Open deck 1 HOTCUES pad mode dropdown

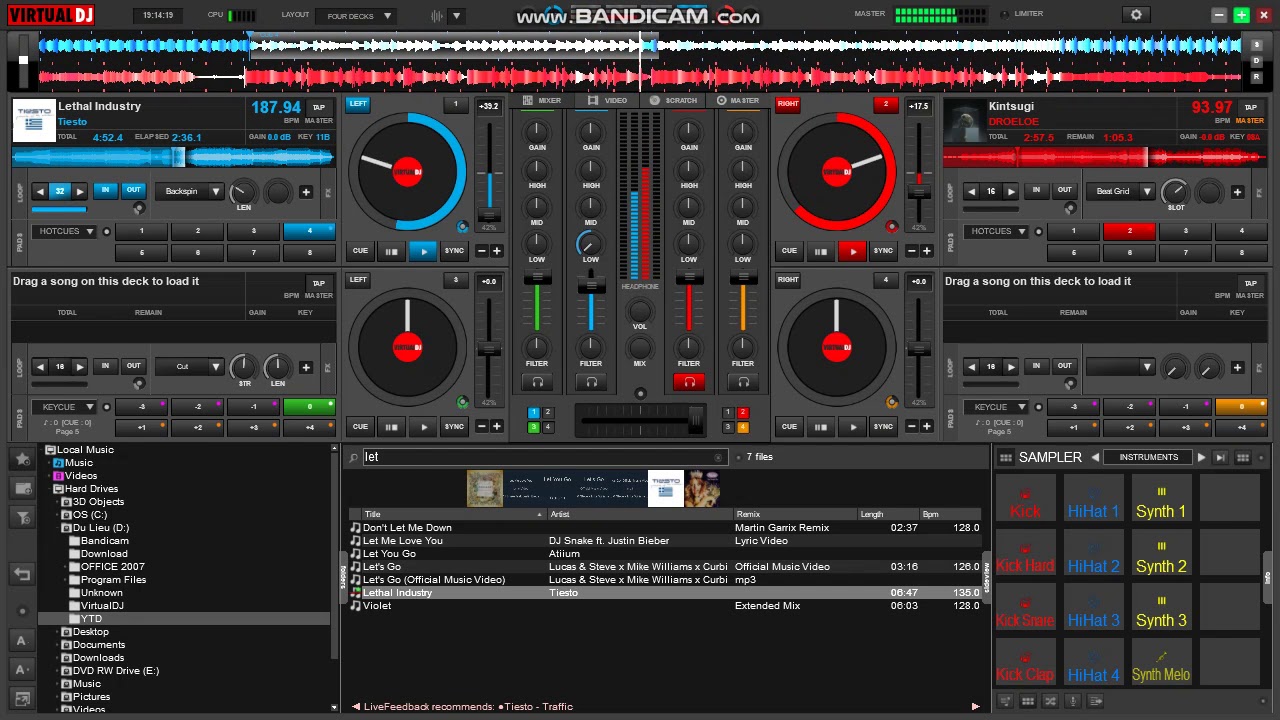tap(64, 231)
